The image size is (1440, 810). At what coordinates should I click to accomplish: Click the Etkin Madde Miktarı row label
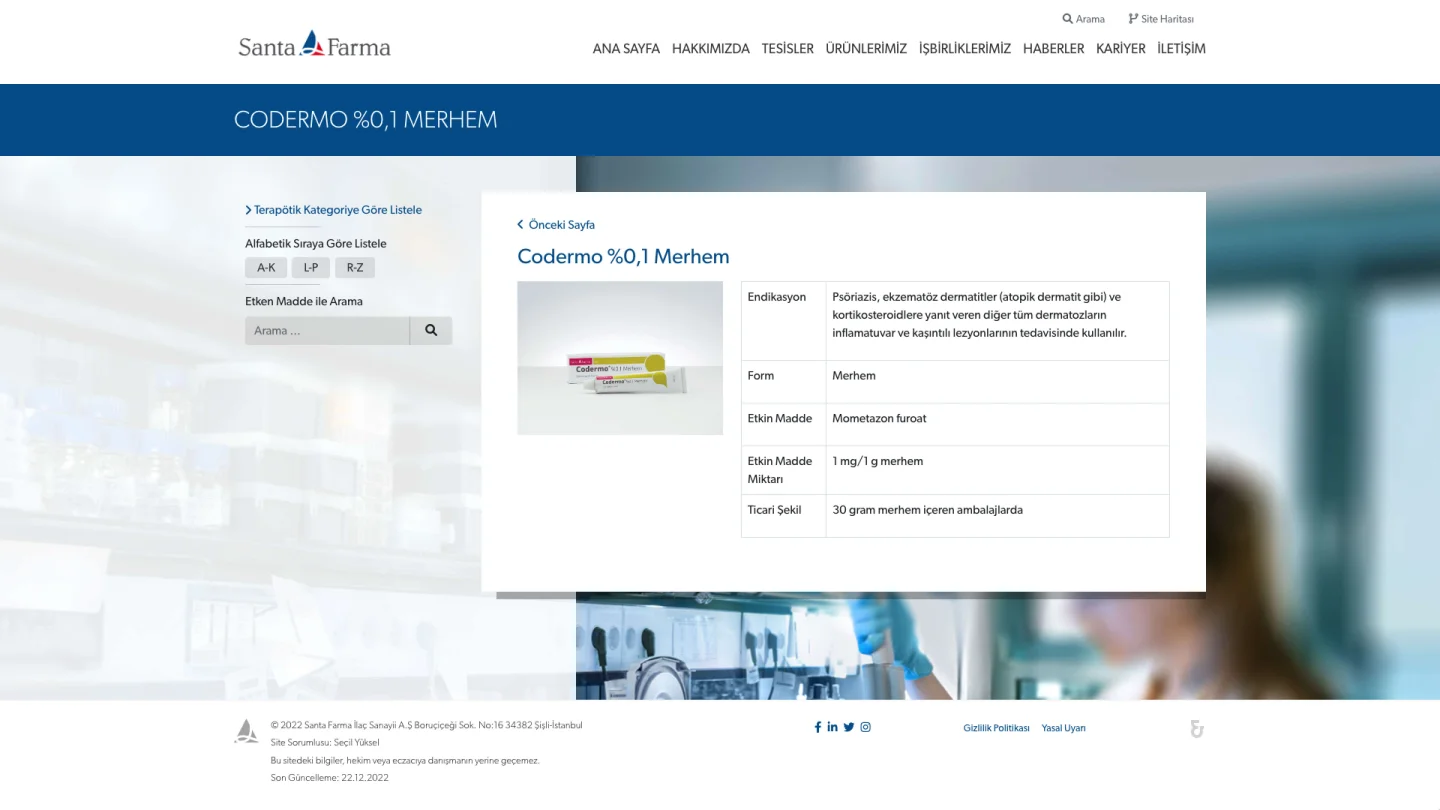tap(780, 470)
